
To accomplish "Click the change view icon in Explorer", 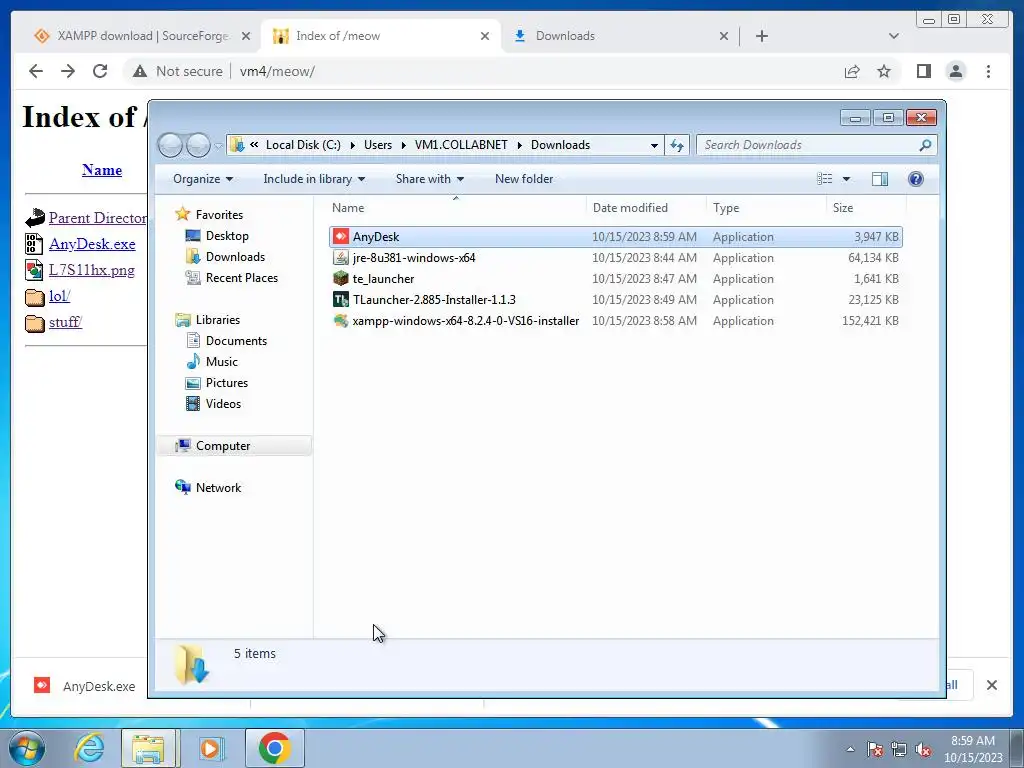I will (x=825, y=179).
